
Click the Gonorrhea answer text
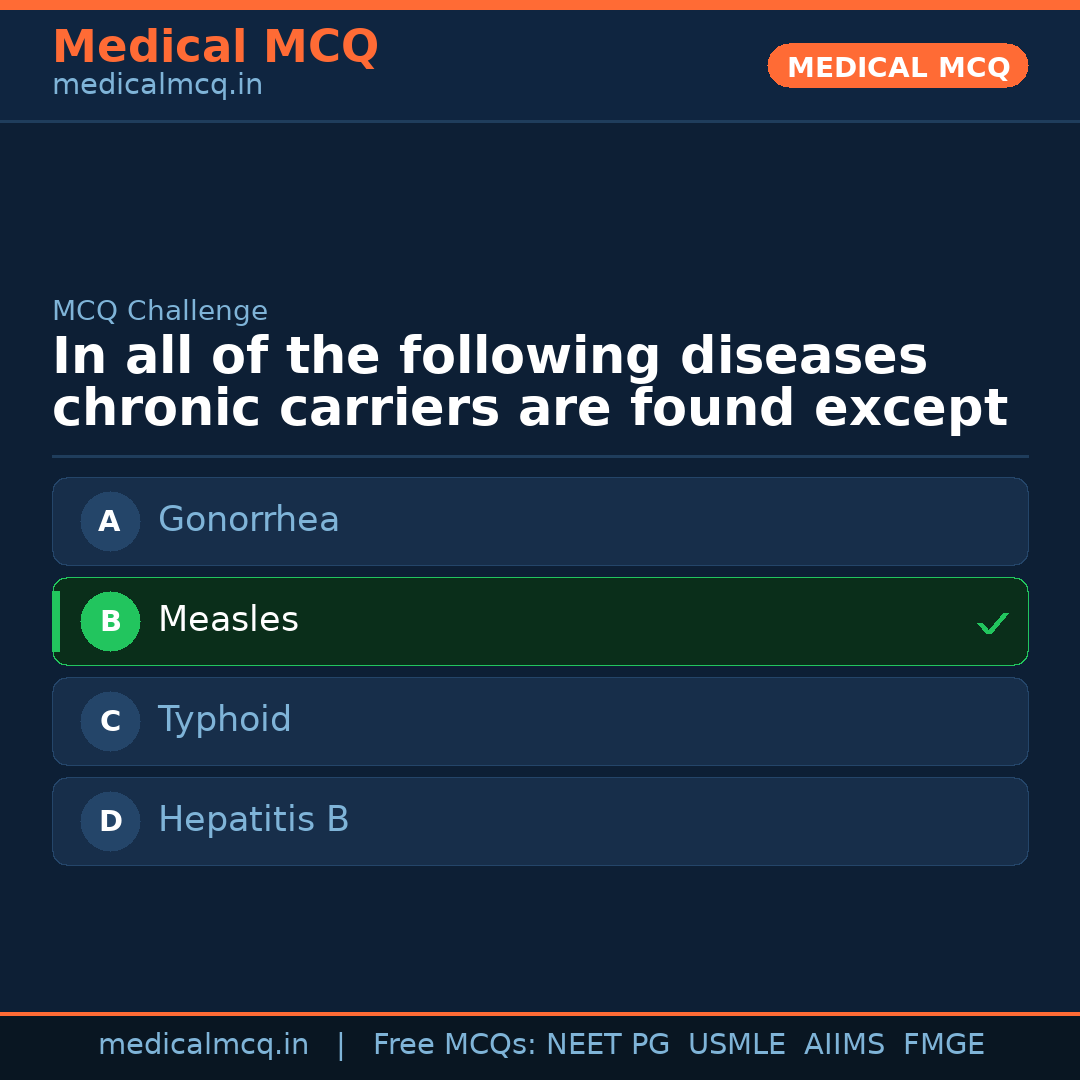[248, 520]
